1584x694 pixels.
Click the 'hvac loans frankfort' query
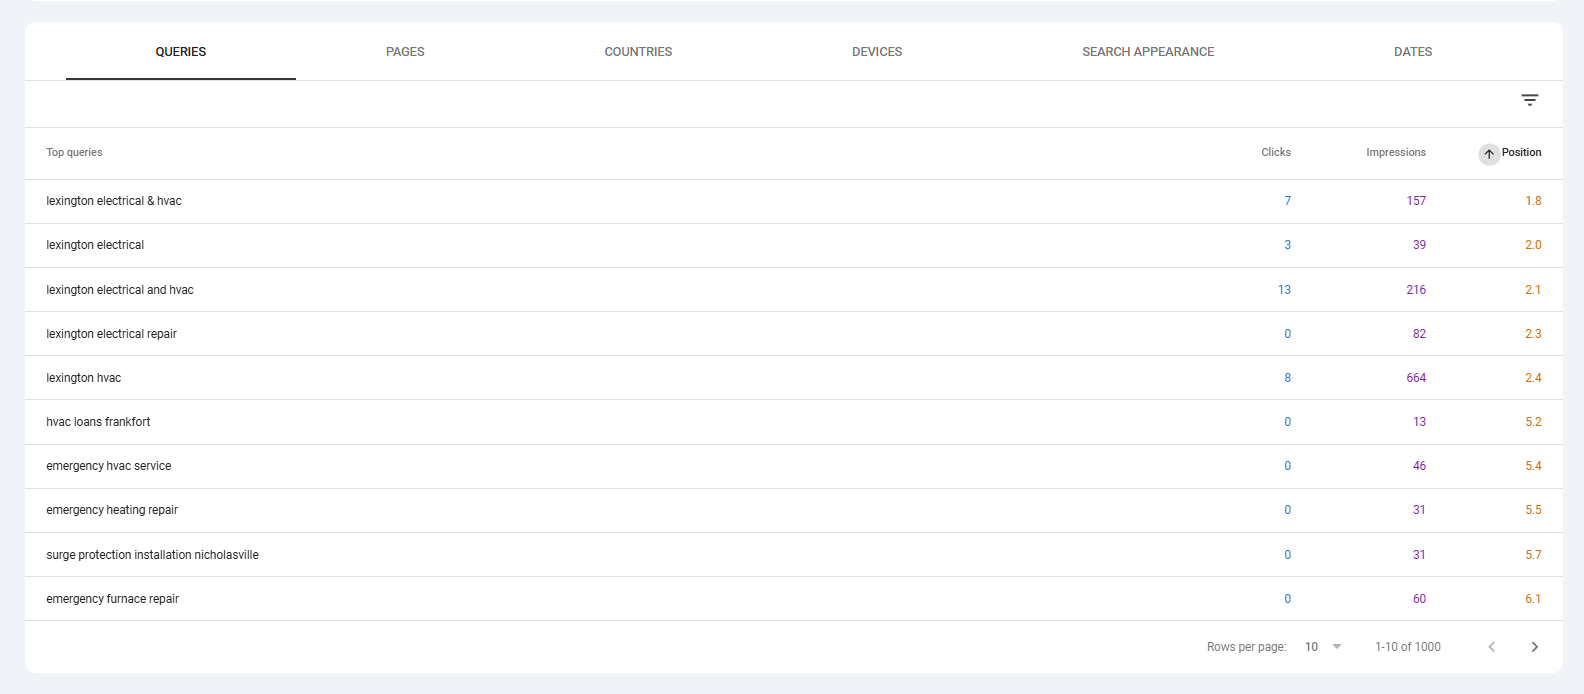click(x=98, y=422)
